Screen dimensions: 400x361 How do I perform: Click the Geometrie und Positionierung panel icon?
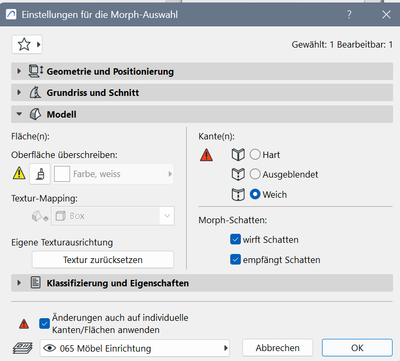coord(36,71)
